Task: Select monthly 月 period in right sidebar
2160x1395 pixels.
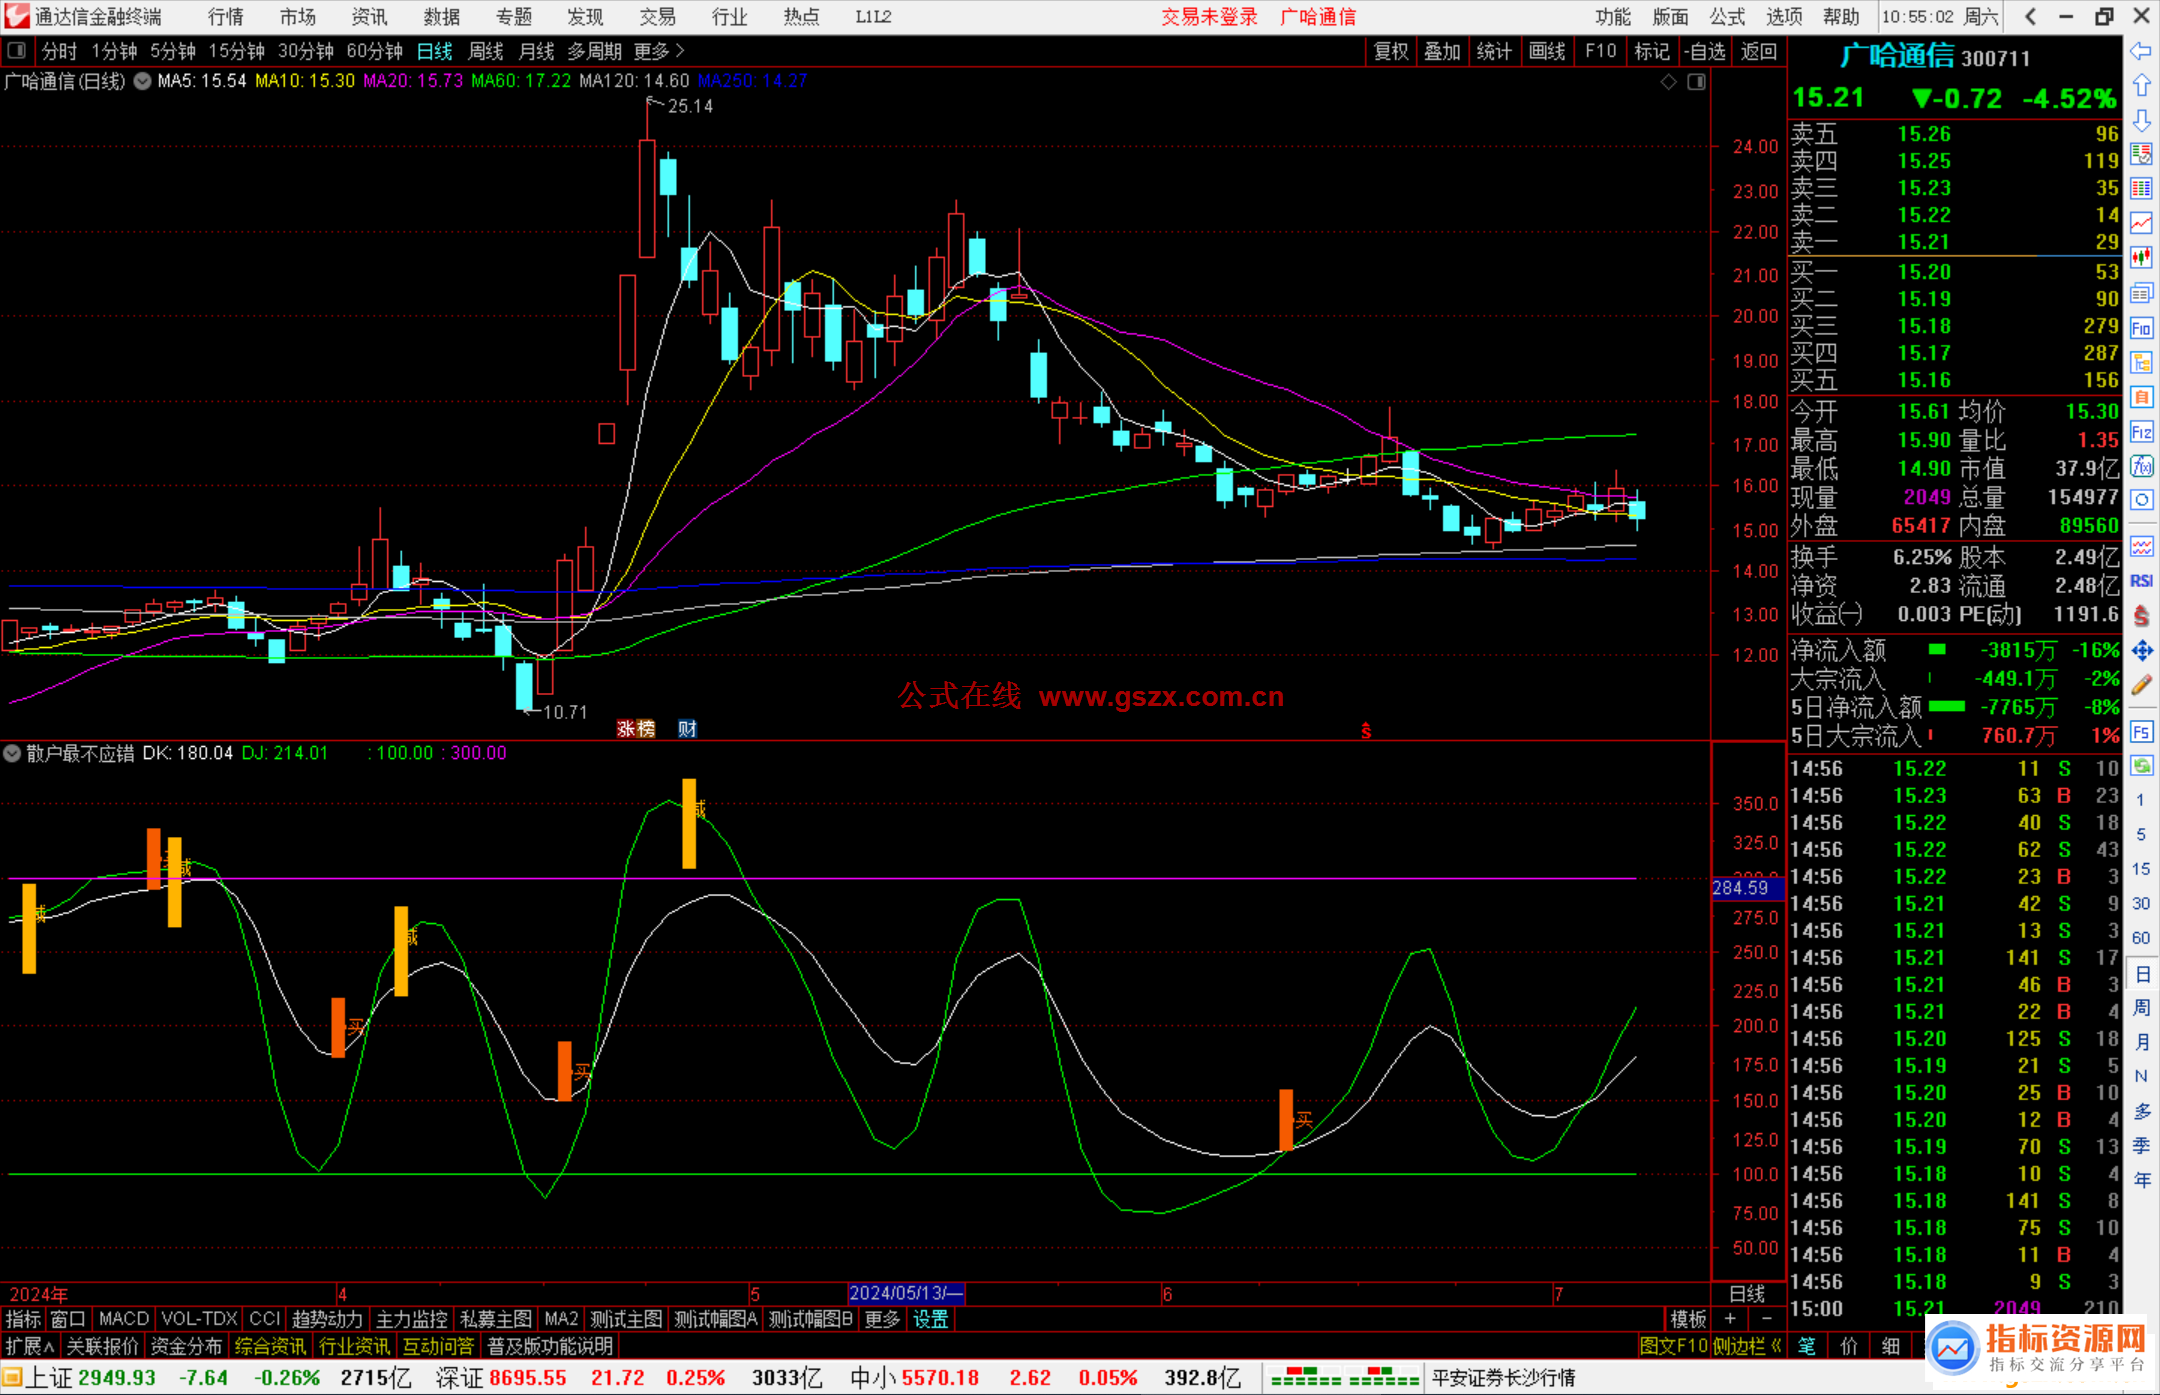Action: [x=2141, y=1042]
